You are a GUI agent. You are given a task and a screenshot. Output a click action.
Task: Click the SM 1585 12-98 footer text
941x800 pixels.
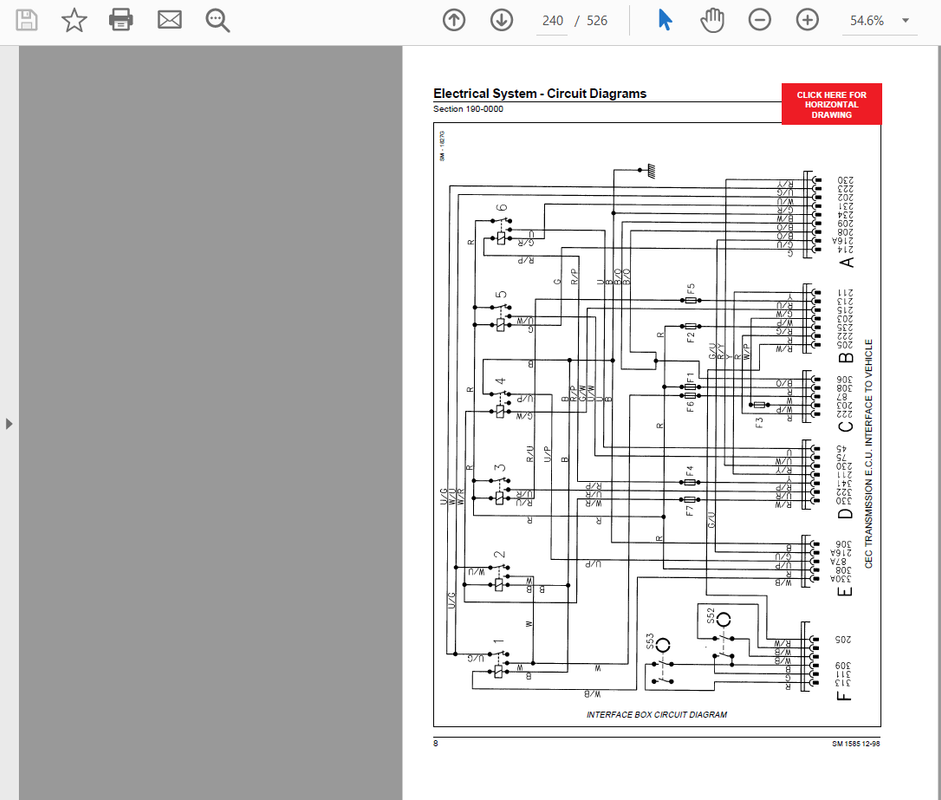click(x=856, y=744)
